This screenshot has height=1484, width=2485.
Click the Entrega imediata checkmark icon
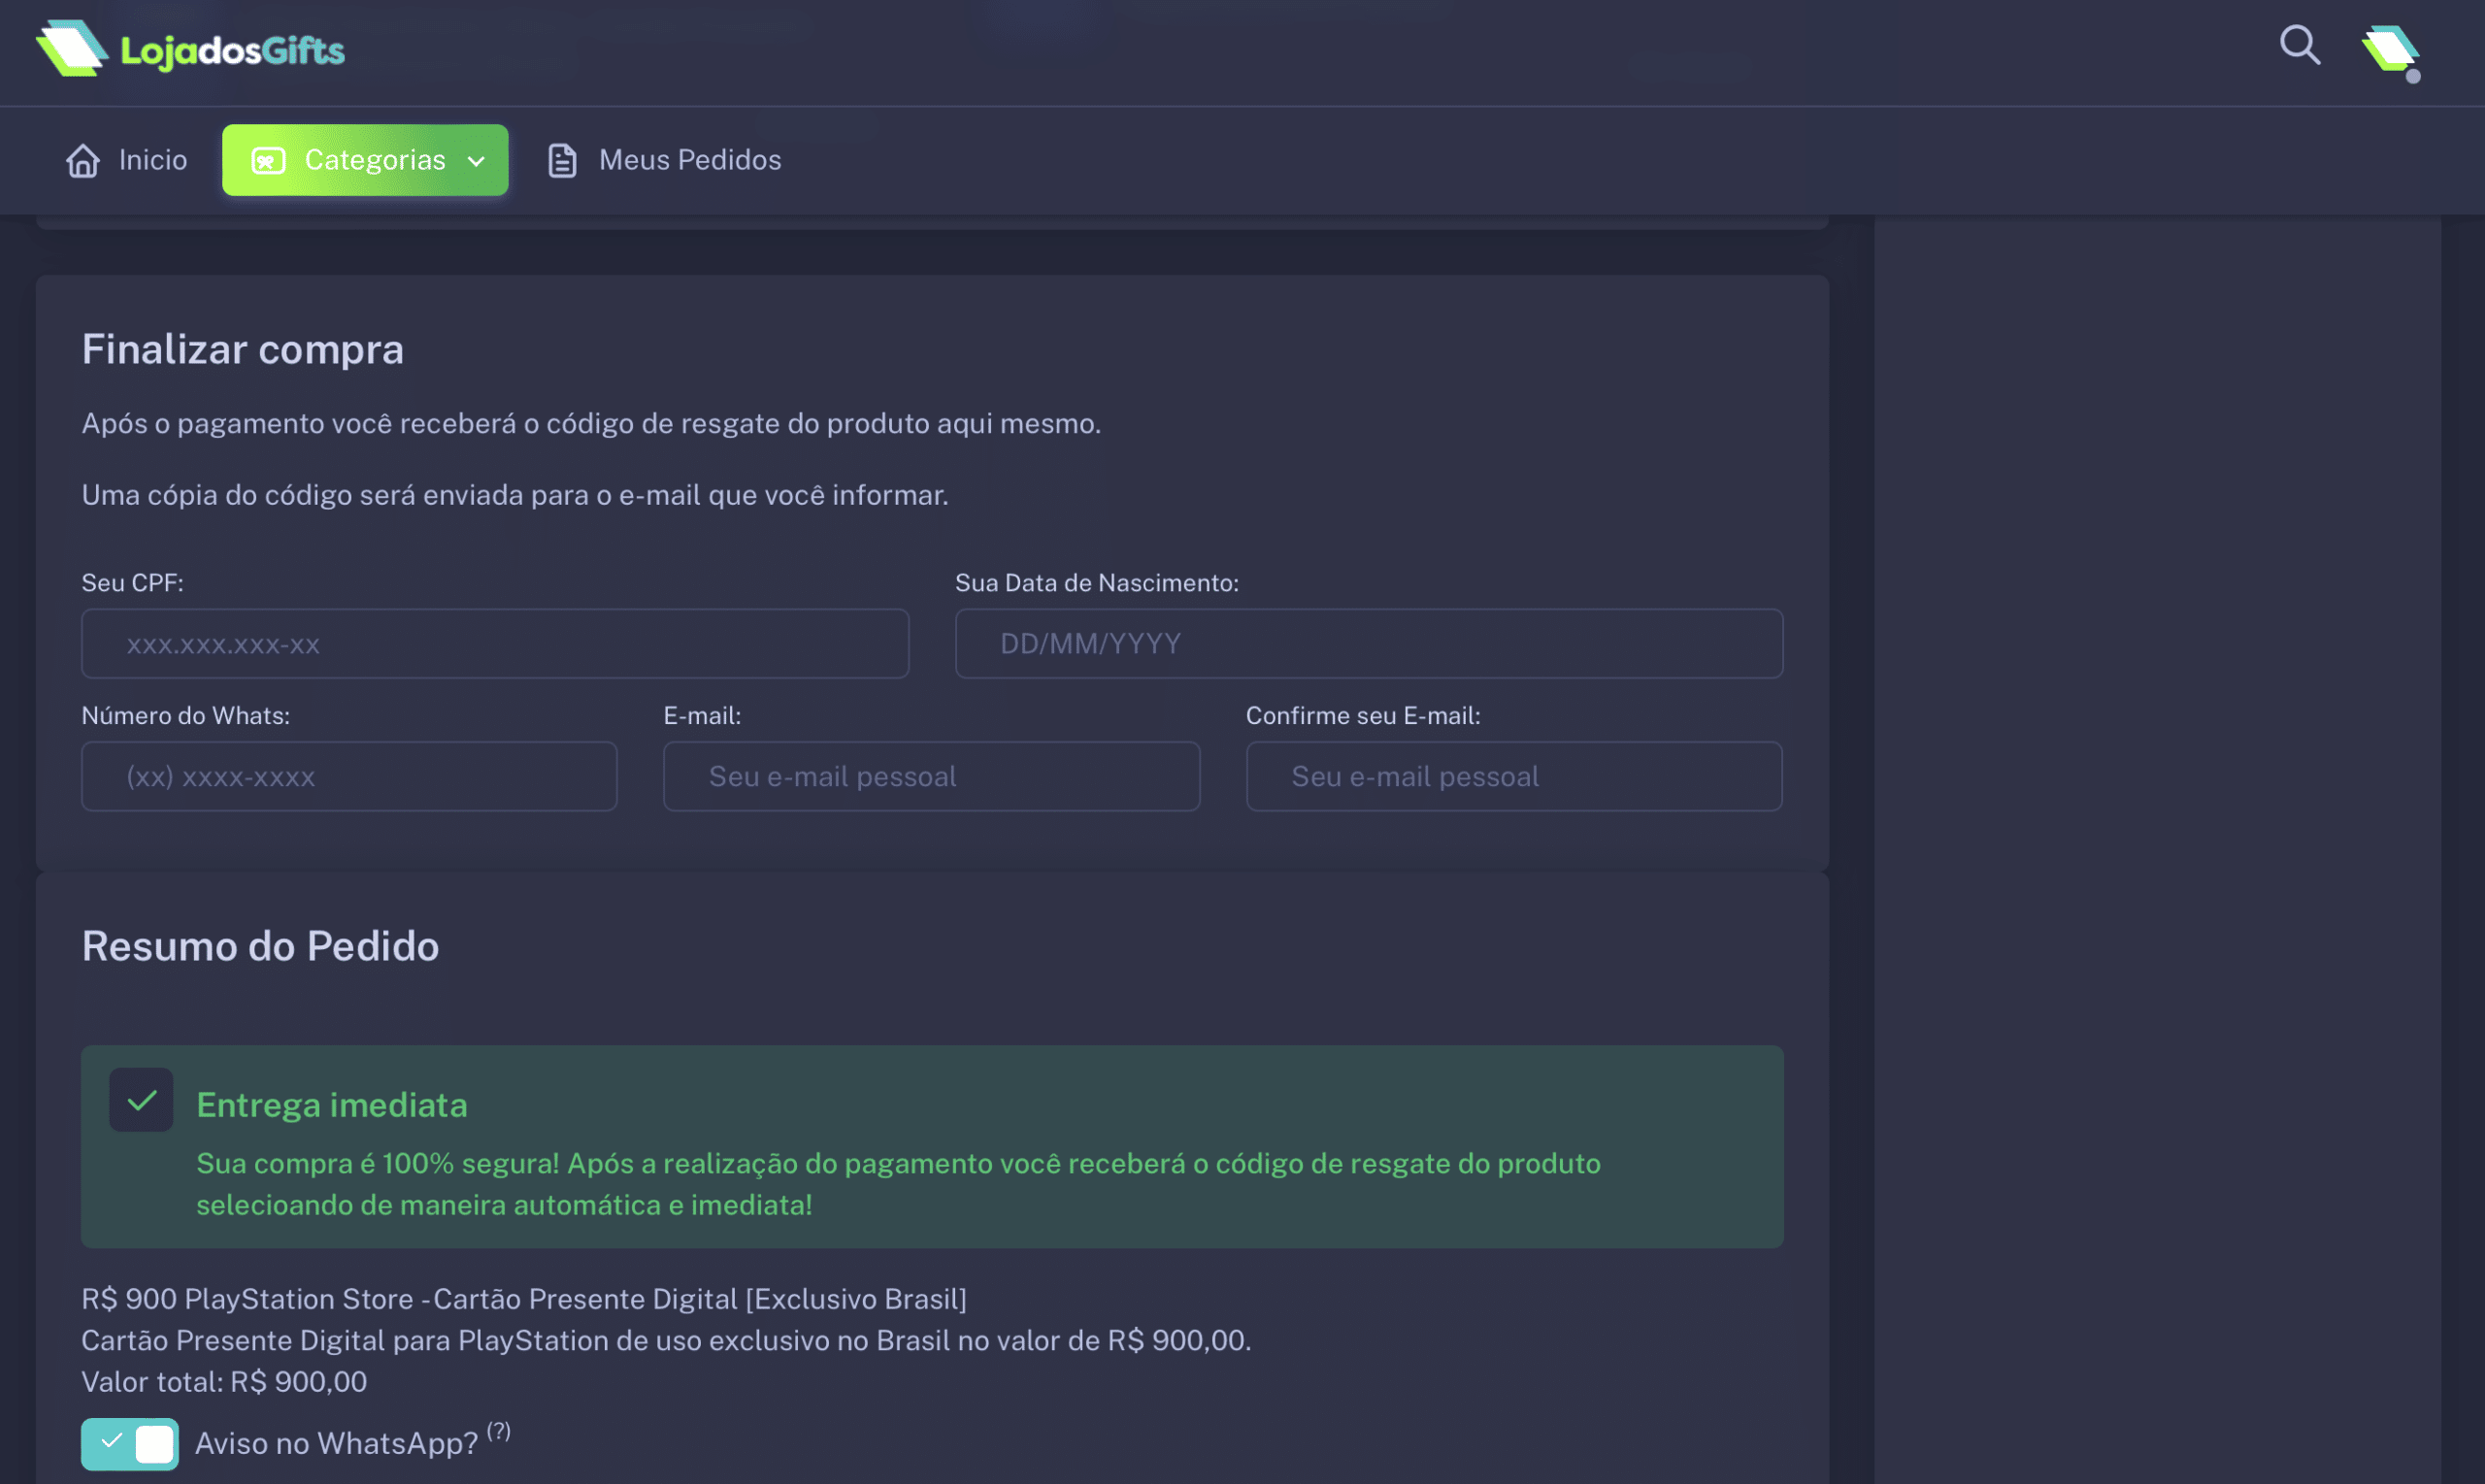pos(141,1100)
